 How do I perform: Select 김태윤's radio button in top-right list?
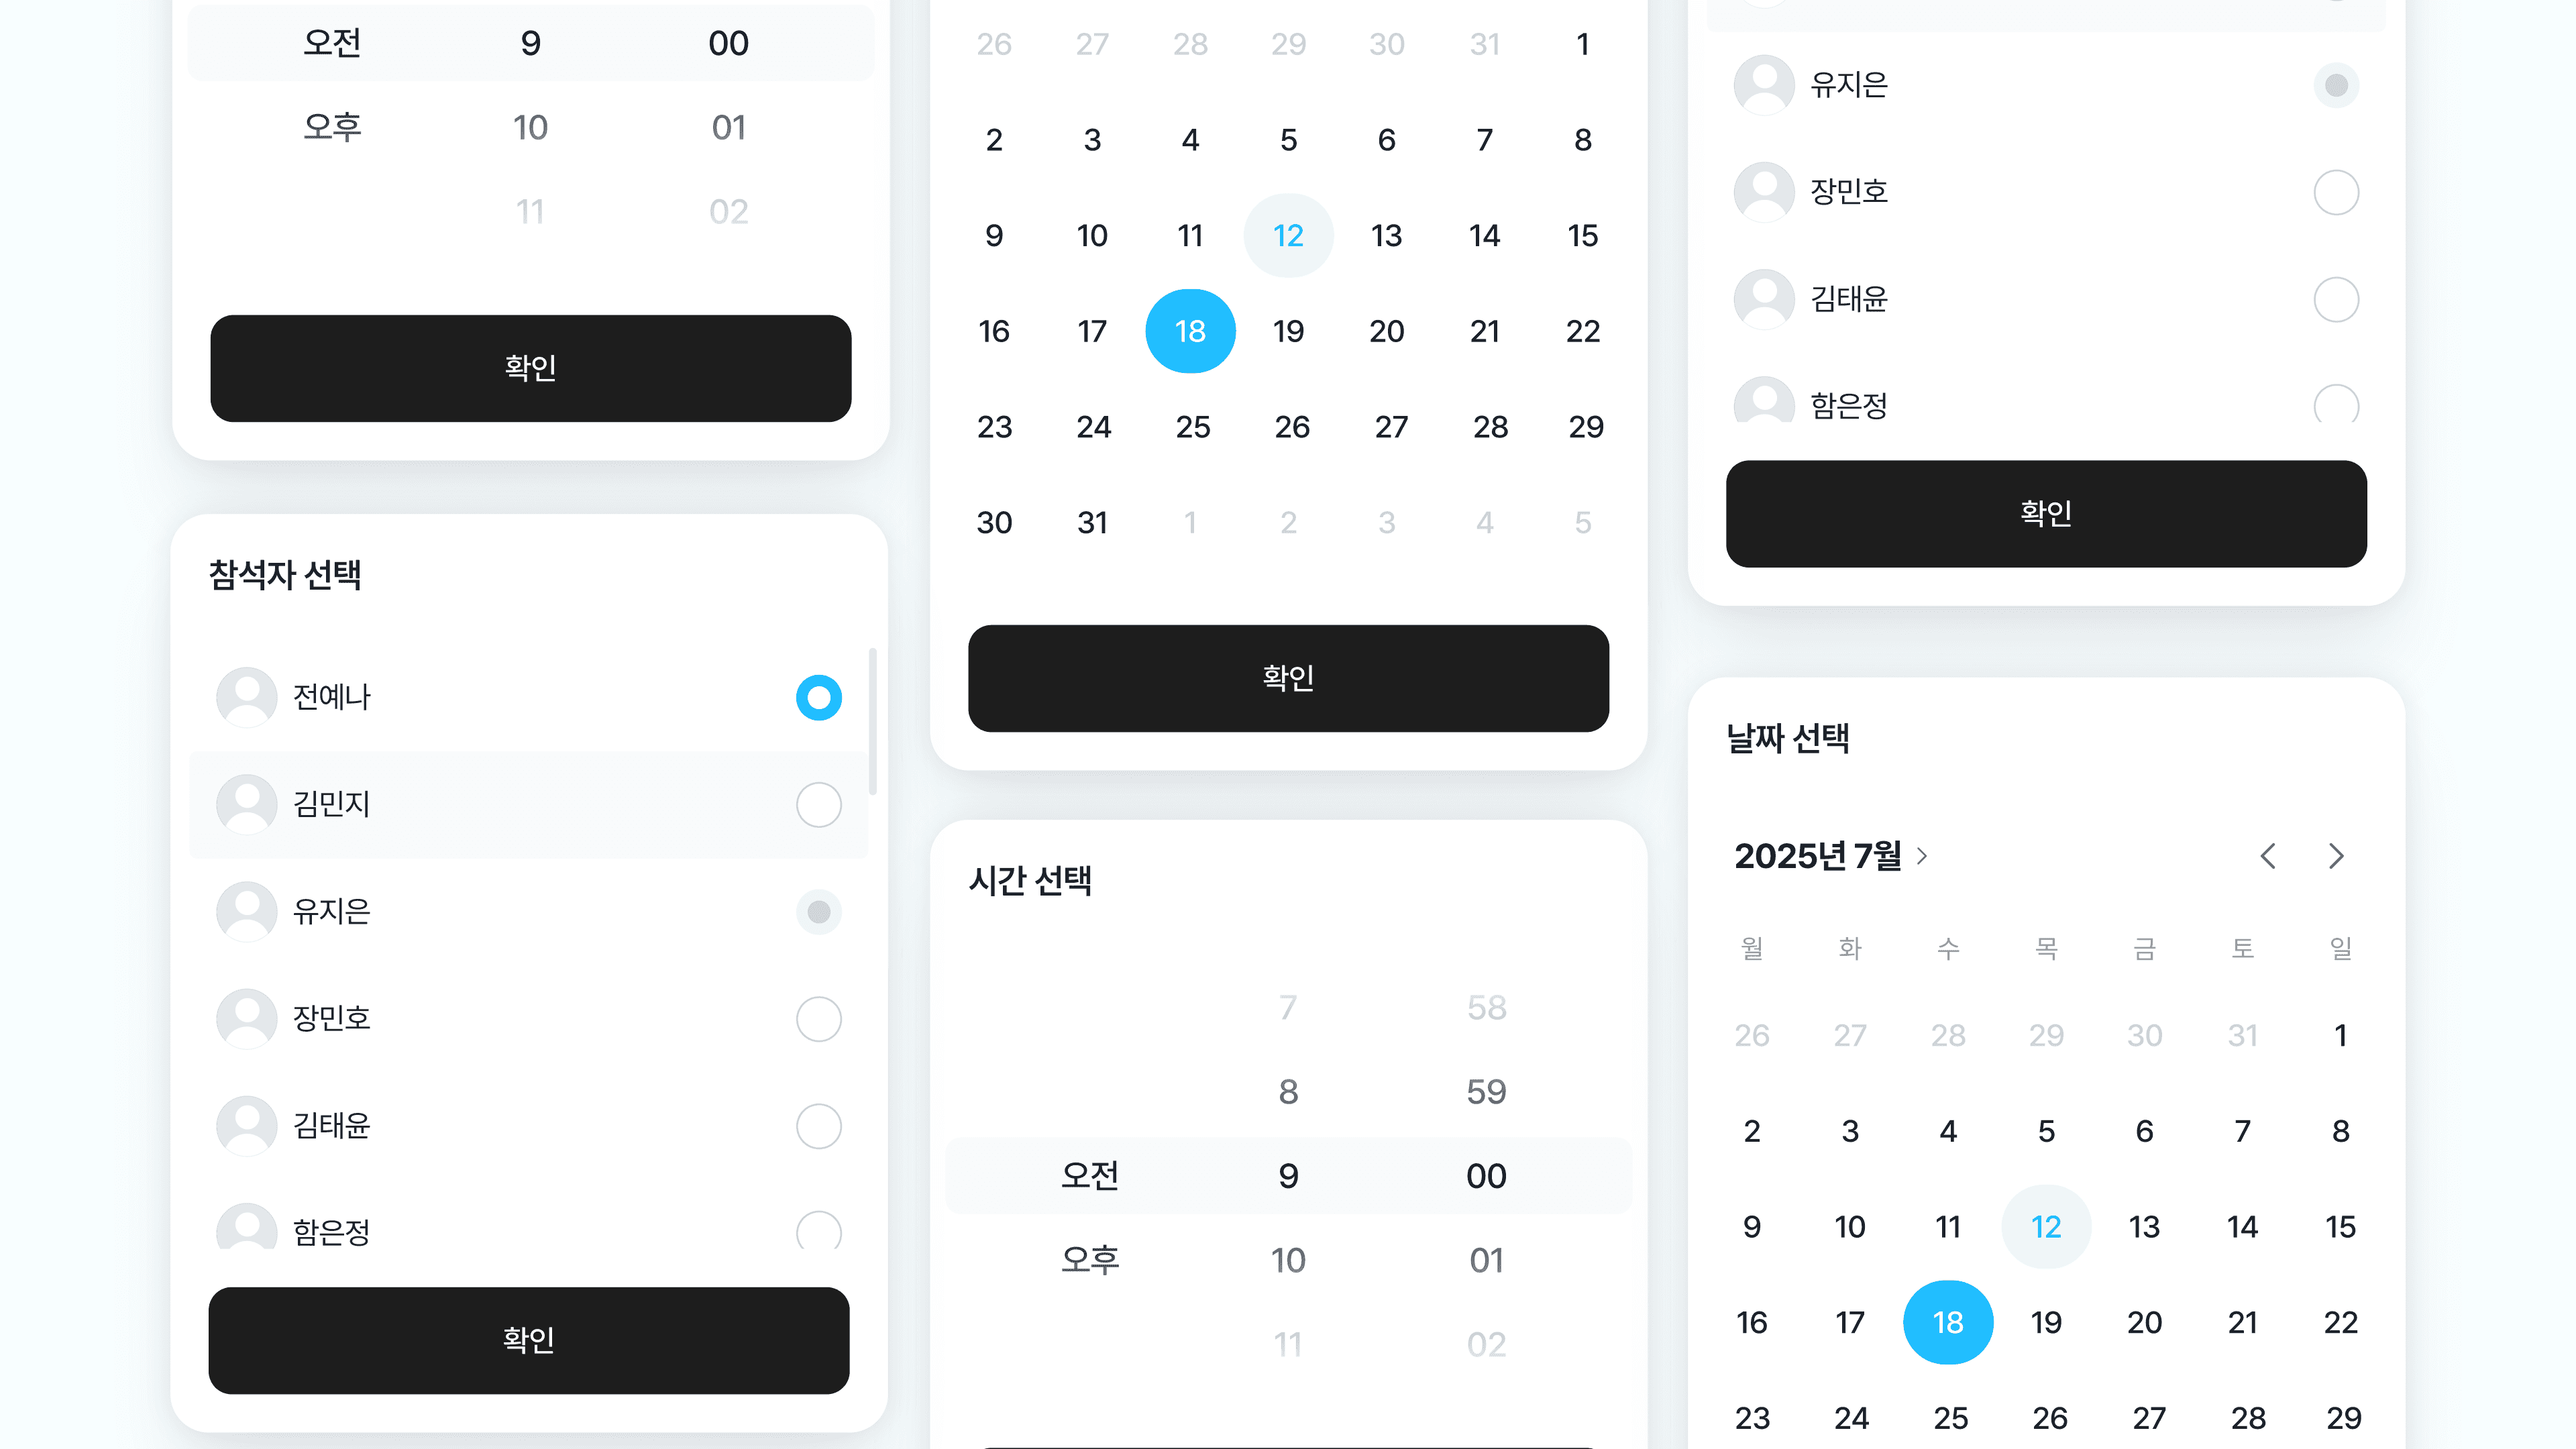pos(2336,299)
